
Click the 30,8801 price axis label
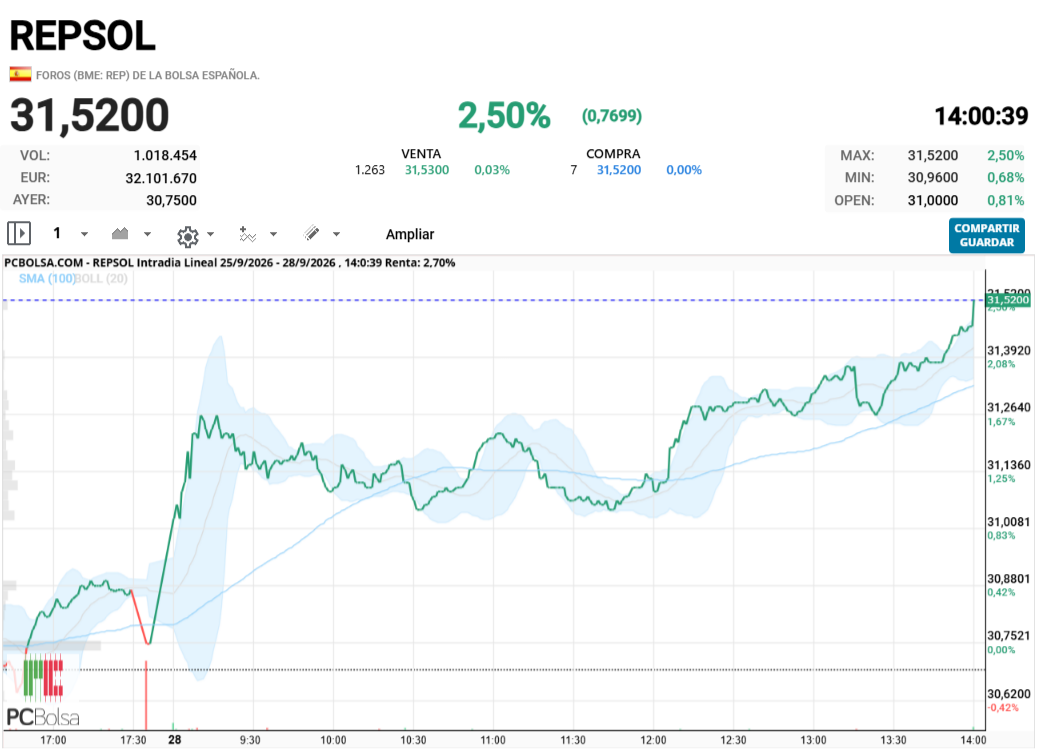tap(1009, 578)
